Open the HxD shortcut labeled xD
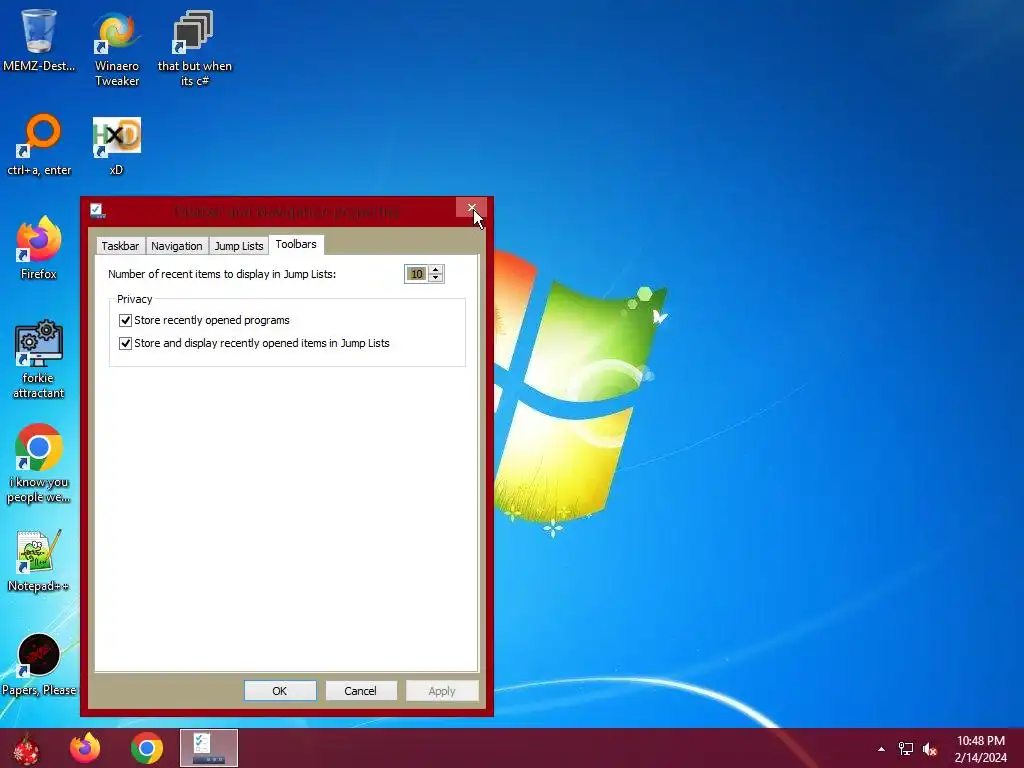This screenshot has height=768, width=1024. point(117,145)
